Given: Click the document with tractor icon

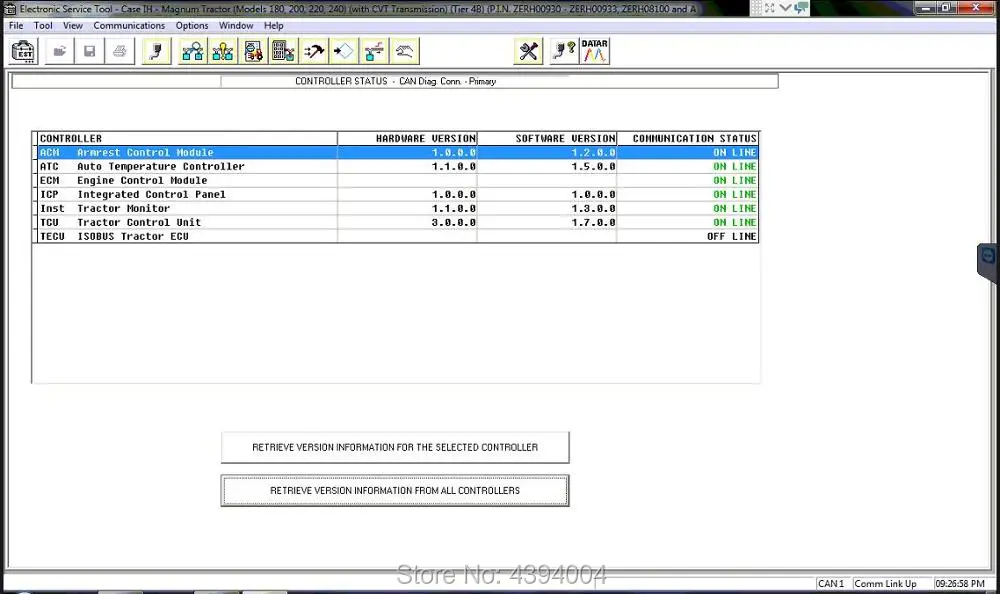Looking at the screenshot, I should [253, 52].
